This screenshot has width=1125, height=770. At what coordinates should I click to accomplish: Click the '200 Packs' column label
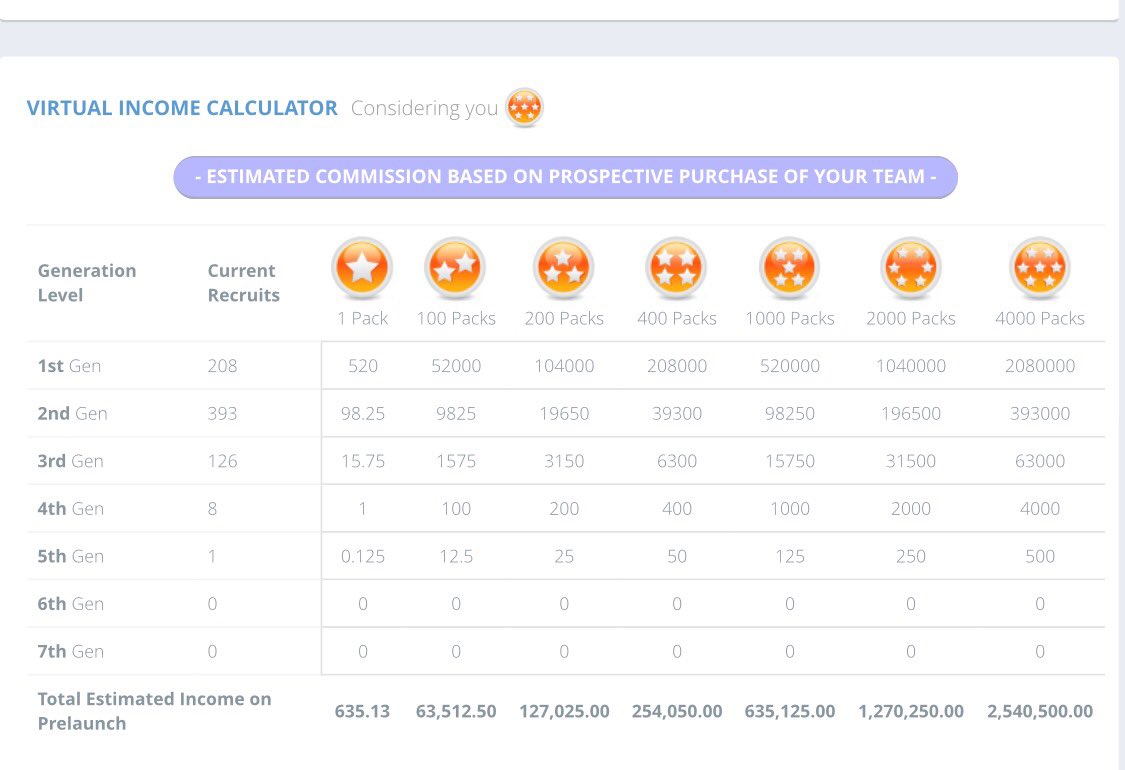pos(564,318)
